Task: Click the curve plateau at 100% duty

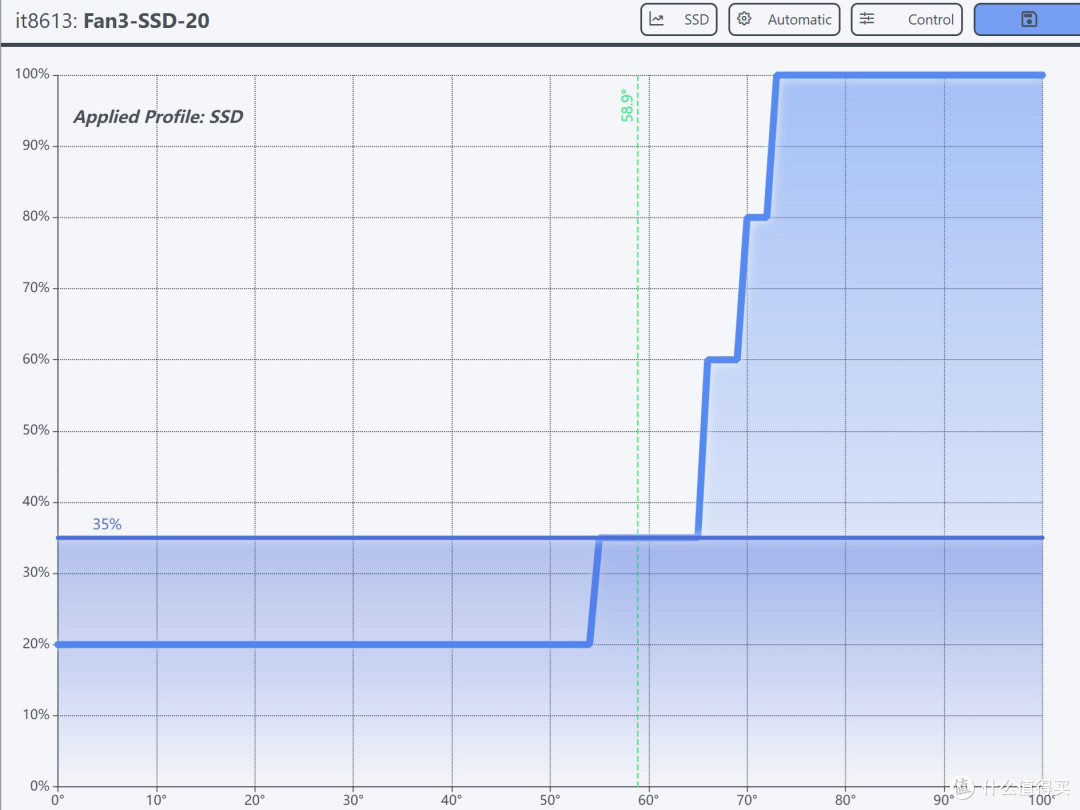Action: (x=909, y=75)
